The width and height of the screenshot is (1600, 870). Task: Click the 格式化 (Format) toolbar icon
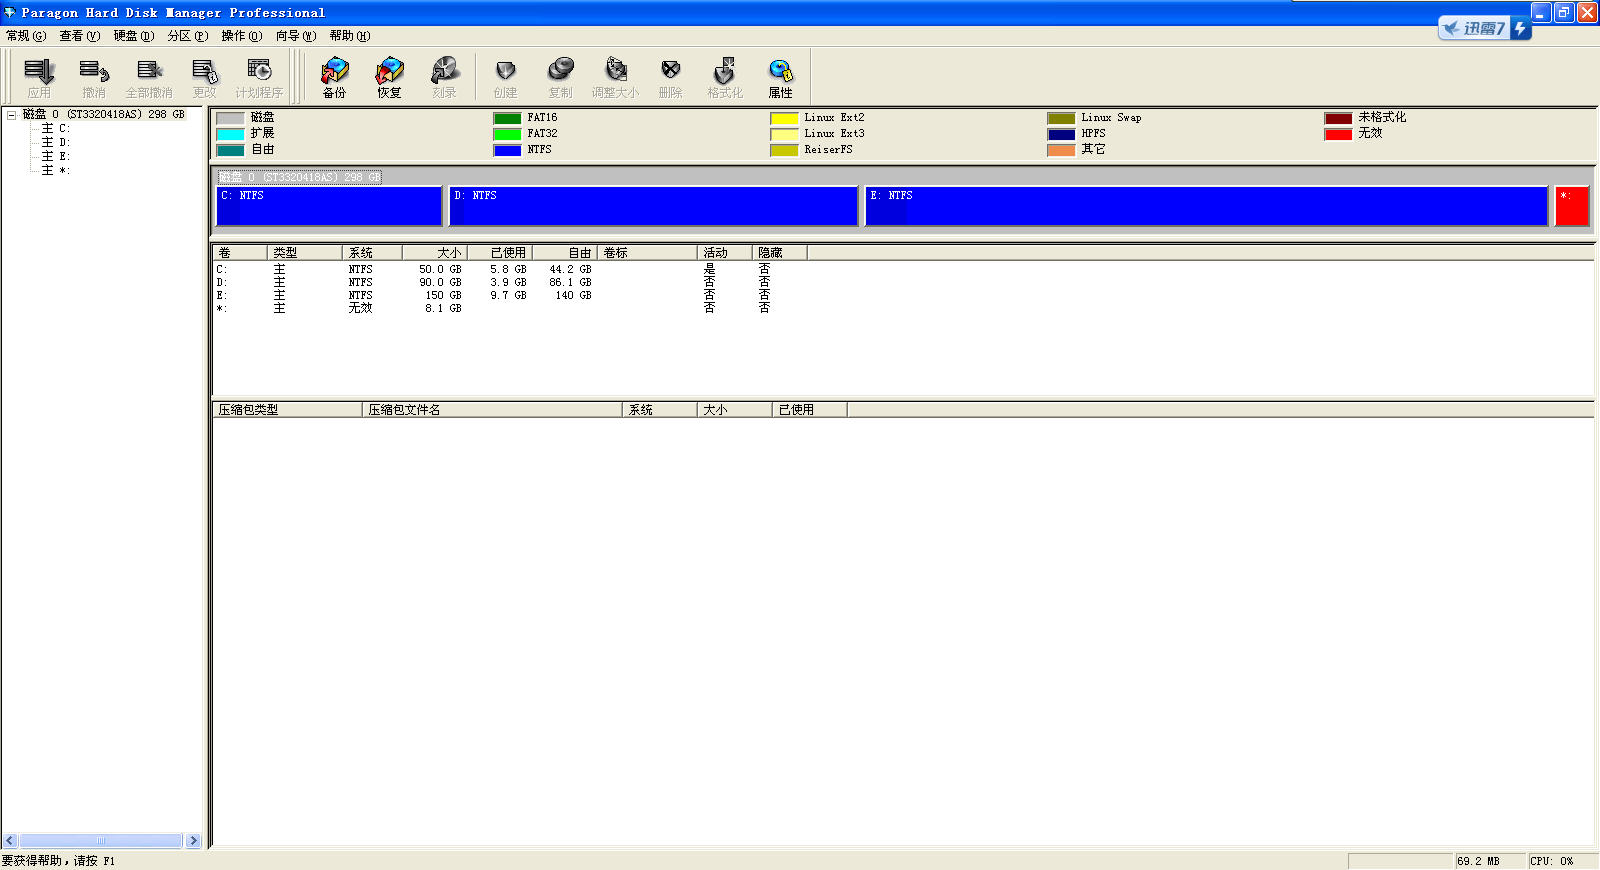click(x=725, y=76)
